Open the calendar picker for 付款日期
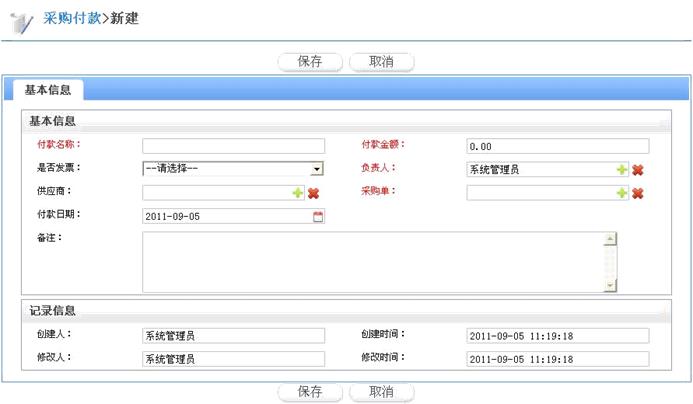The width and height of the screenshot is (693, 404). pyautogui.click(x=318, y=217)
